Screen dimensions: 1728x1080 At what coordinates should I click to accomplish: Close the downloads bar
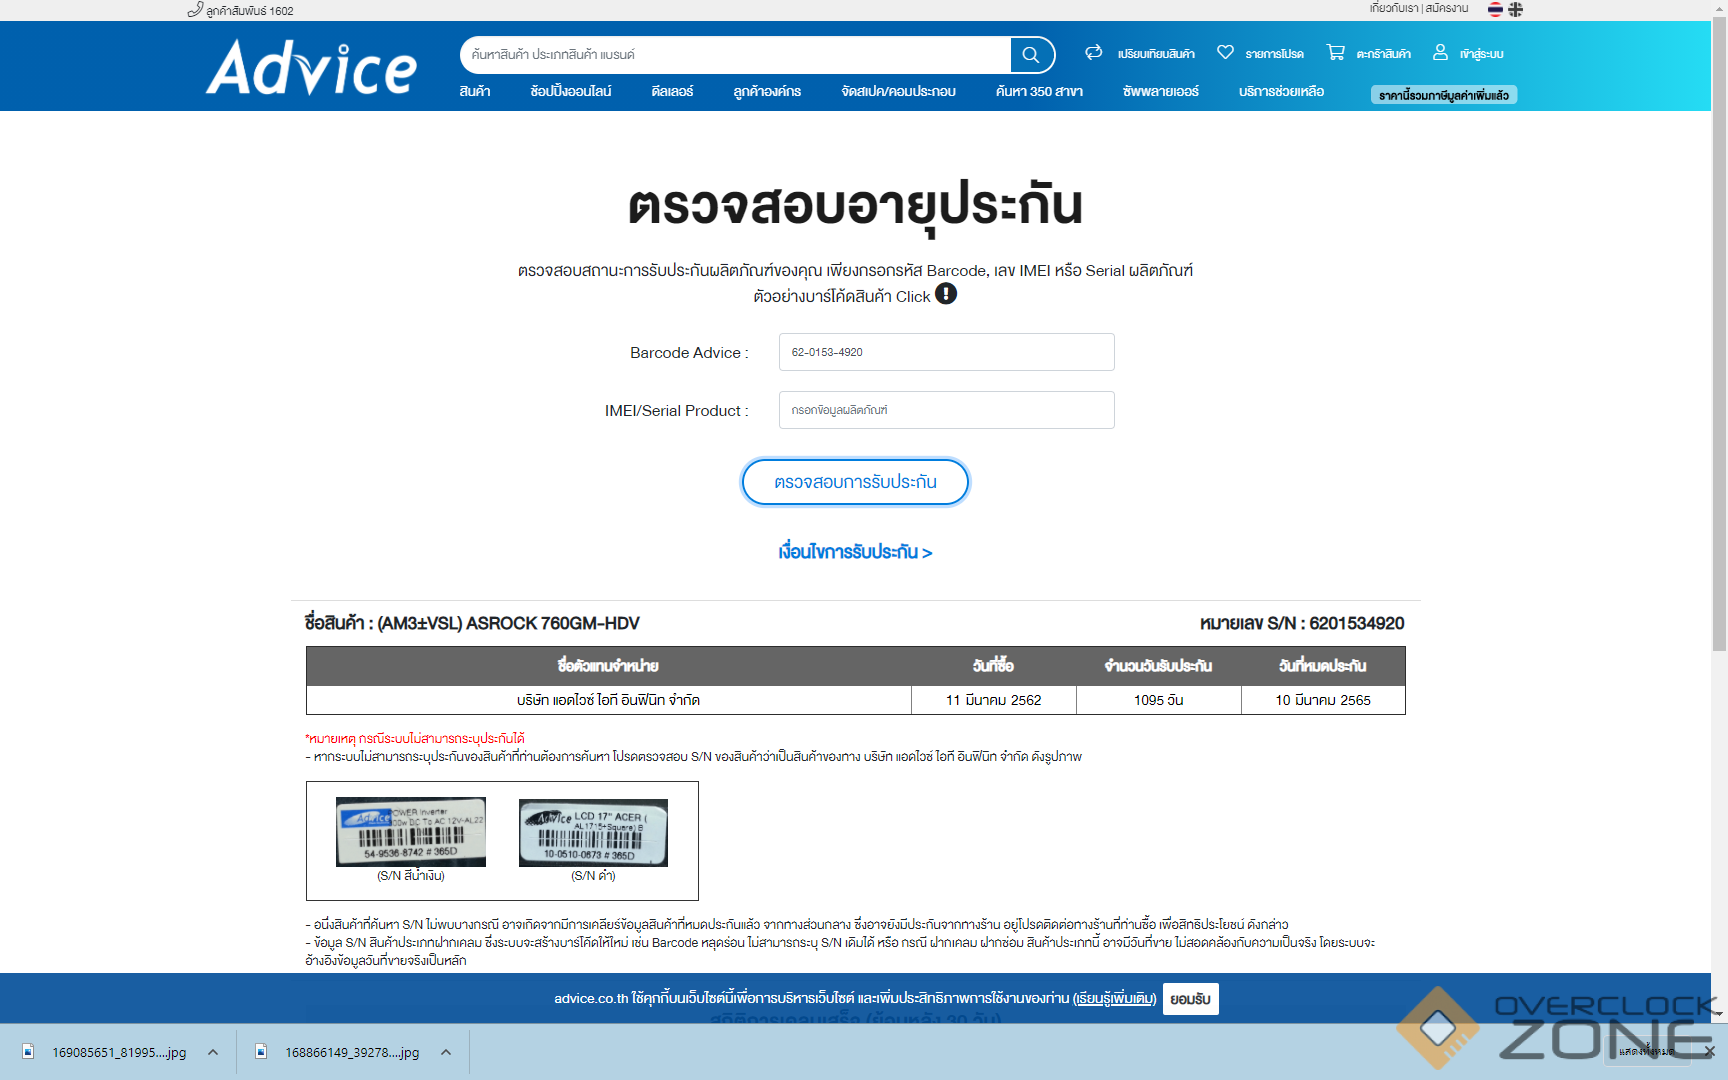coord(1709,1051)
